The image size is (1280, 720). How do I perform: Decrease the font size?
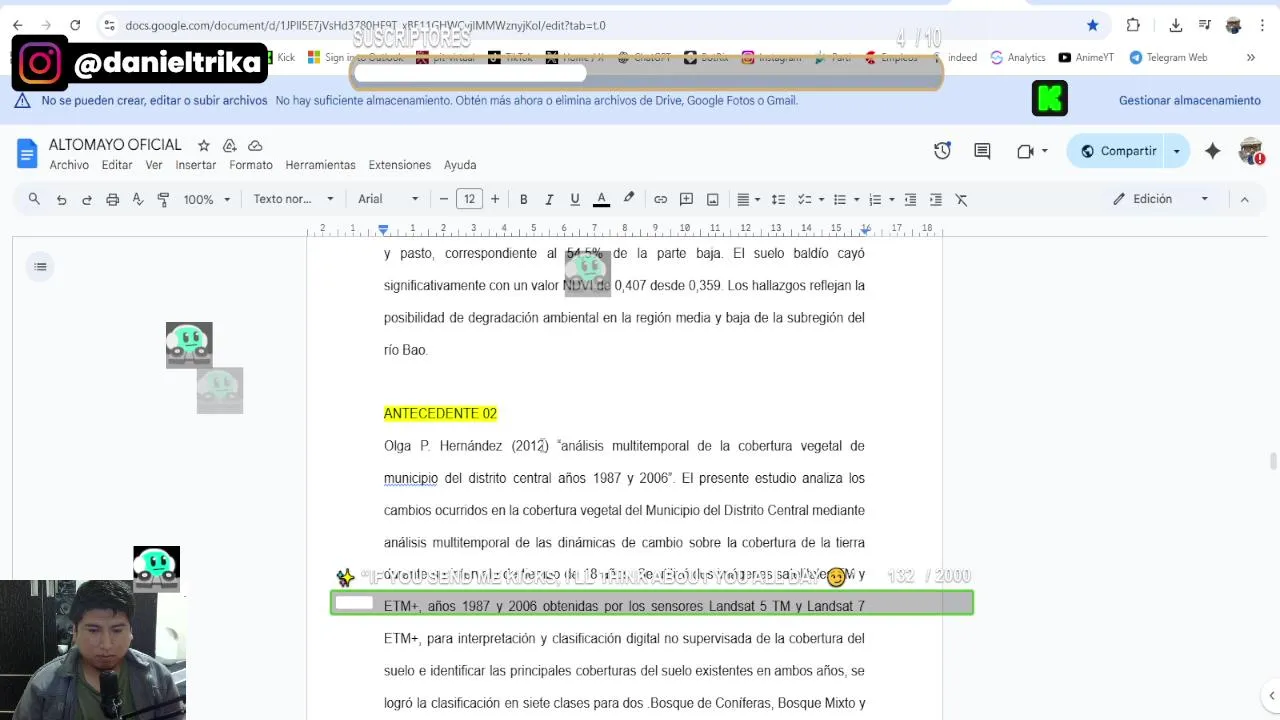click(444, 199)
